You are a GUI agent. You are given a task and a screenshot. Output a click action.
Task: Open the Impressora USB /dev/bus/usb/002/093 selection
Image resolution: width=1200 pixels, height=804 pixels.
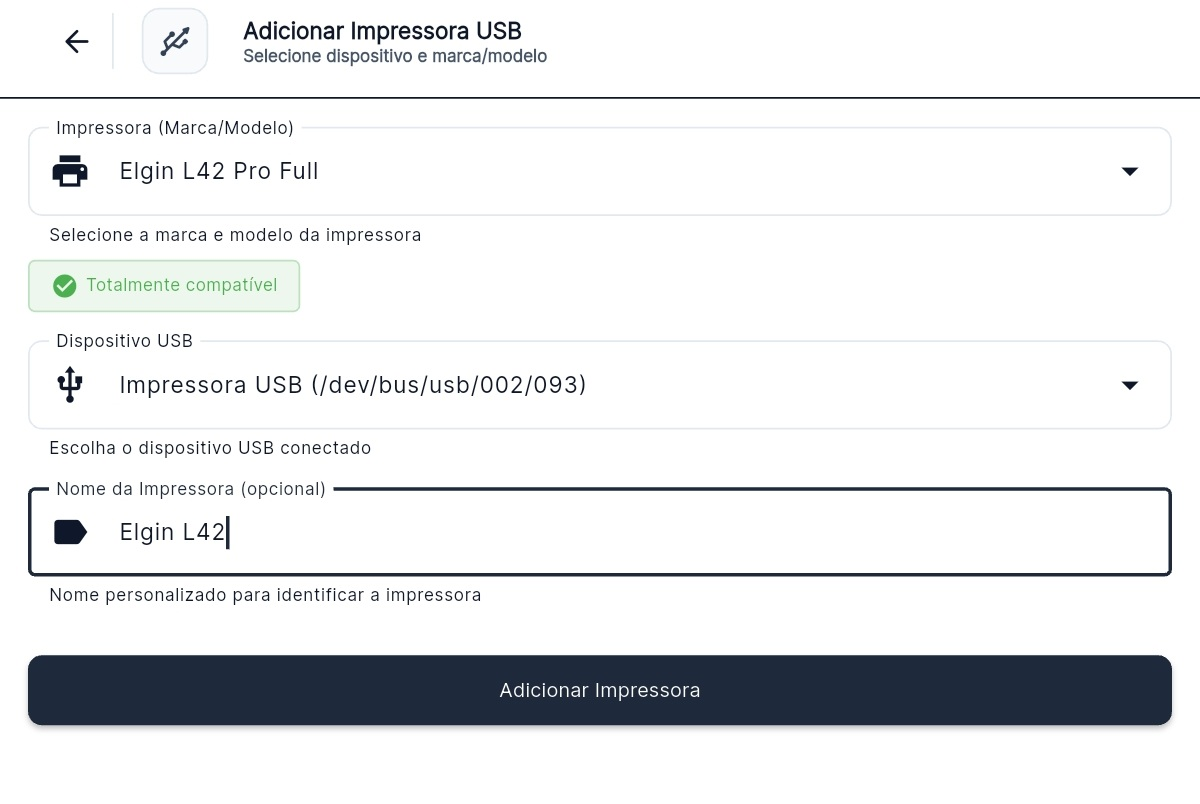600,385
